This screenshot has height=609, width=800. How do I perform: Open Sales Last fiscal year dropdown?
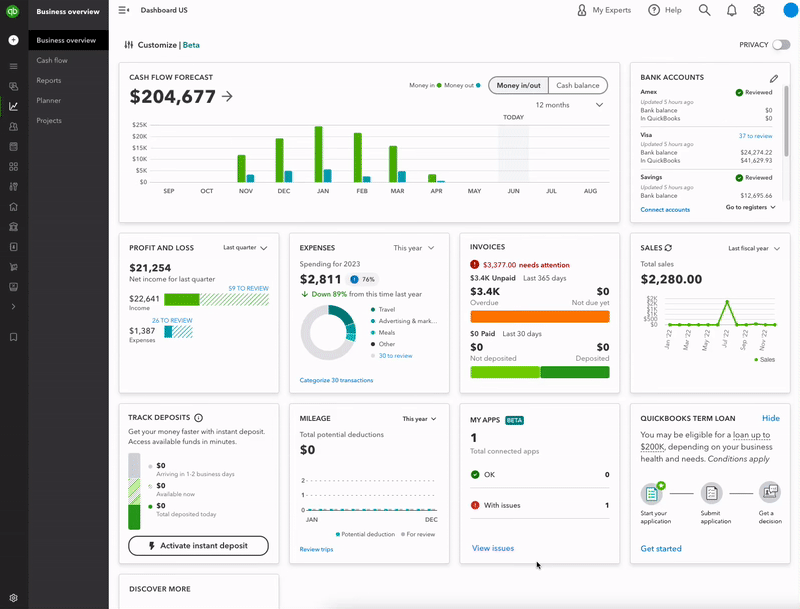(754, 248)
